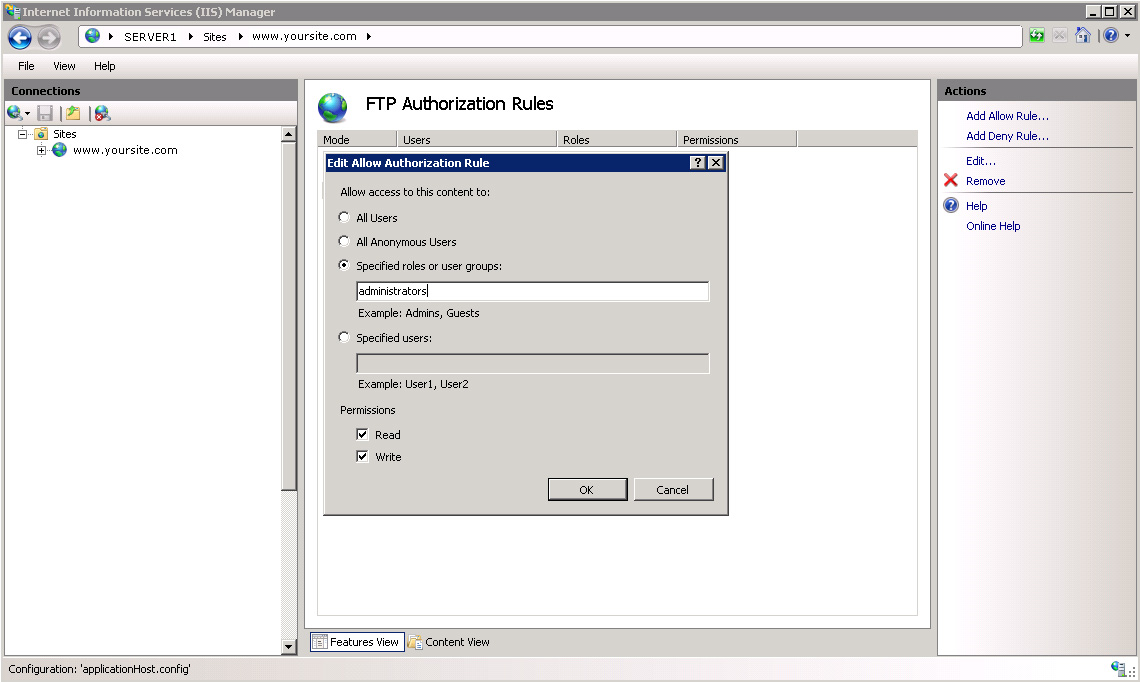Click the Connections pane vertical scrollbar thumb

289,316
